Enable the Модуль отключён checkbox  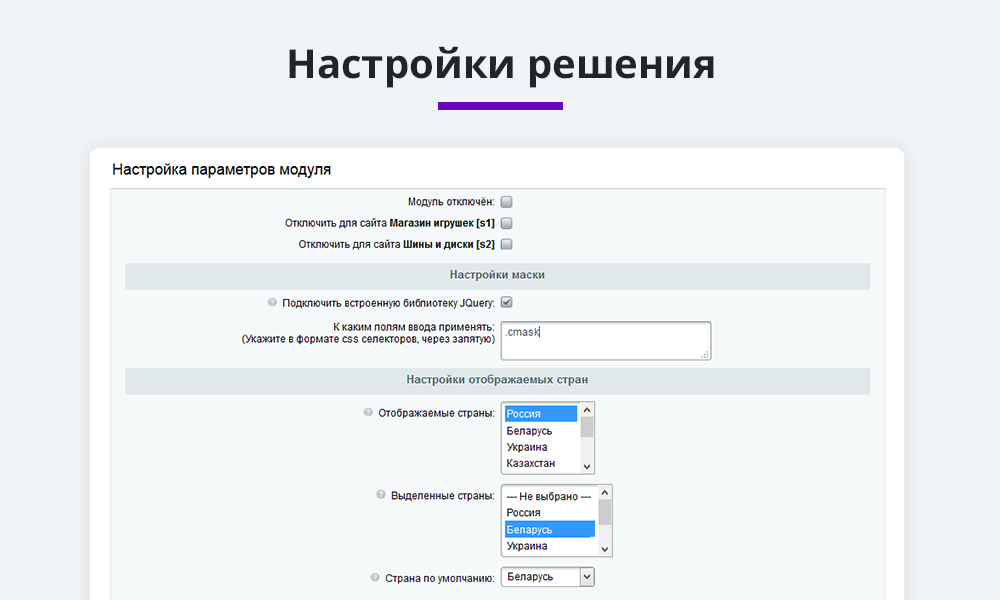506,202
